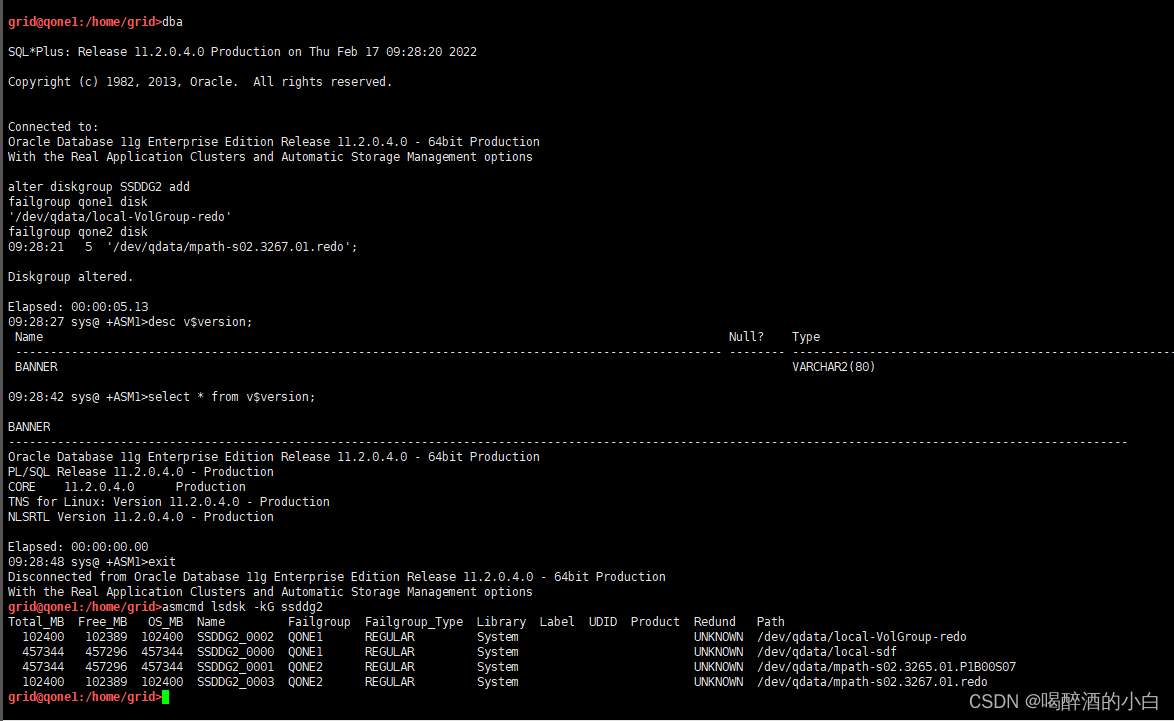Click the 'asmcmd lsdsk -kG ssddg2' command
This screenshot has width=1174, height=721.
click(x=243, y=606)
